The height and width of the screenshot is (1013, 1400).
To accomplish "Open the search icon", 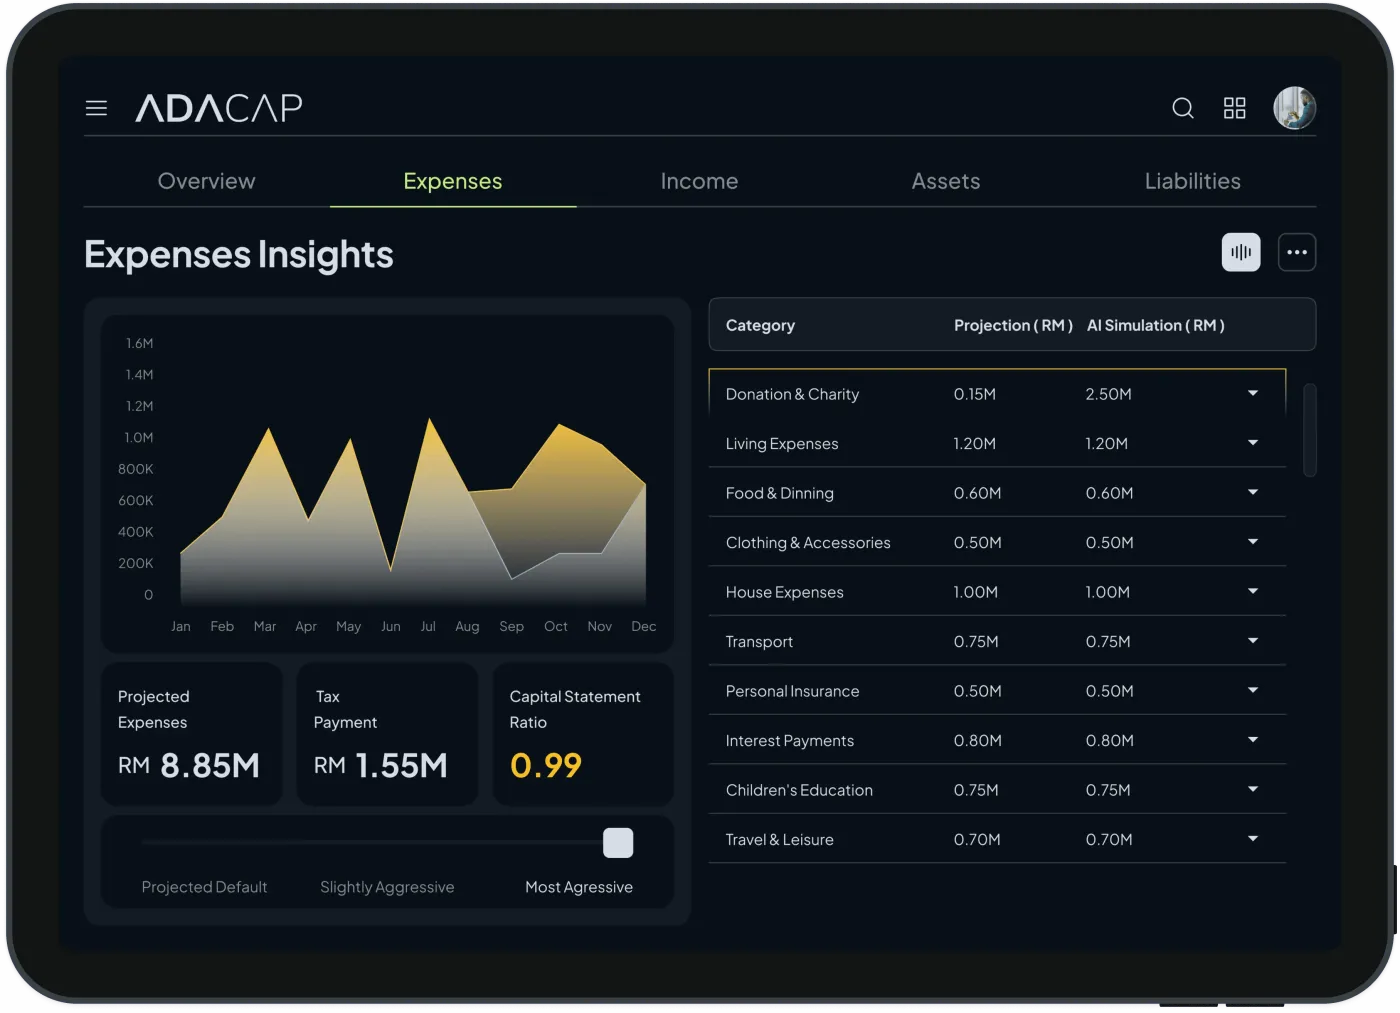I will 1183,108.
